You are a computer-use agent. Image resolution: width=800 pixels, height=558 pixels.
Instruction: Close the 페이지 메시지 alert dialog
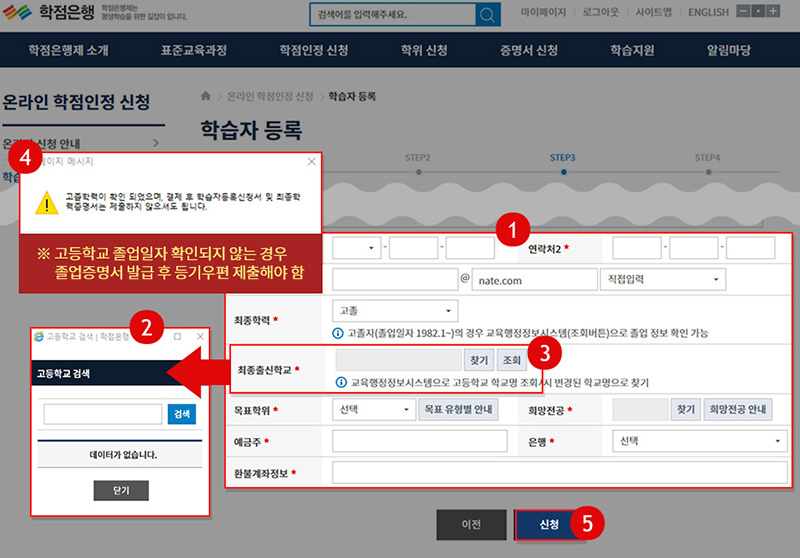pos(311,161)
